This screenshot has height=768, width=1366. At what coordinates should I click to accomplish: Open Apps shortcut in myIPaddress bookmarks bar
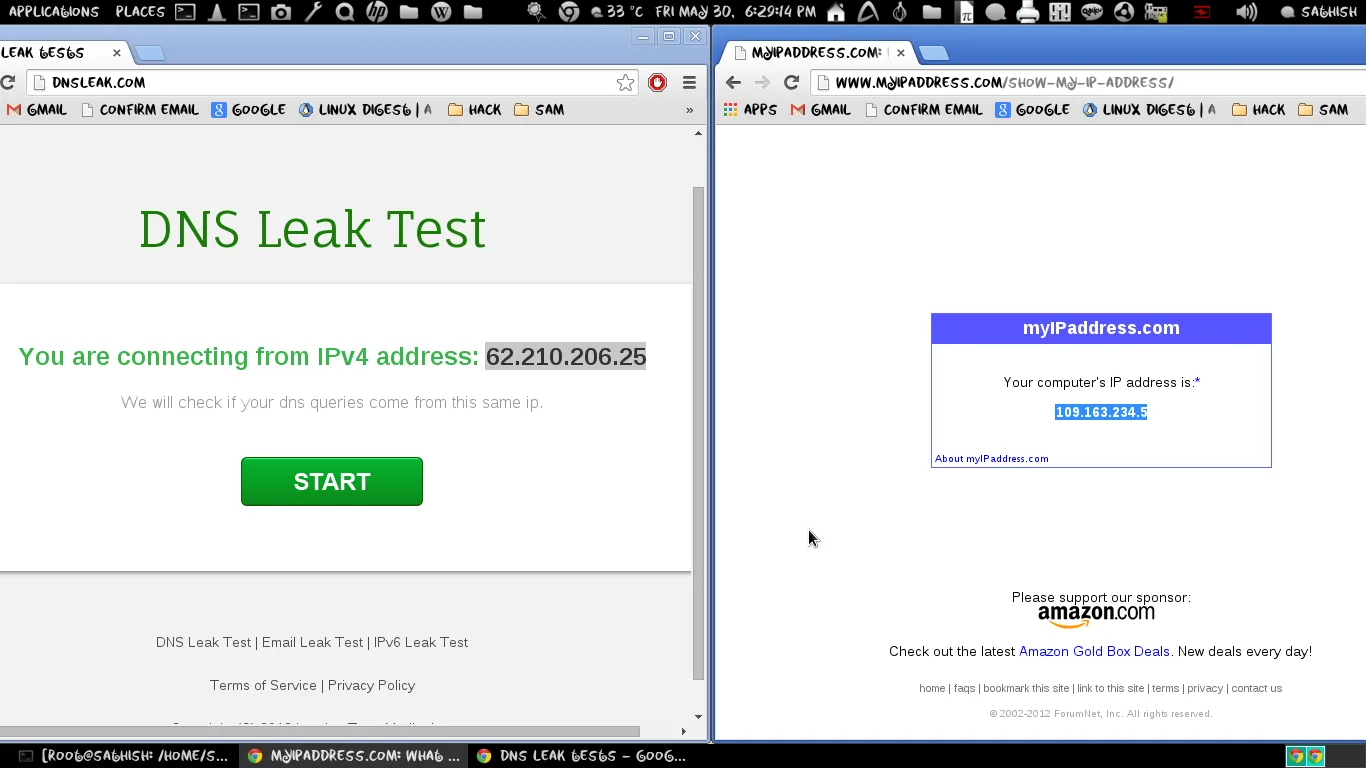pos(750,109)
